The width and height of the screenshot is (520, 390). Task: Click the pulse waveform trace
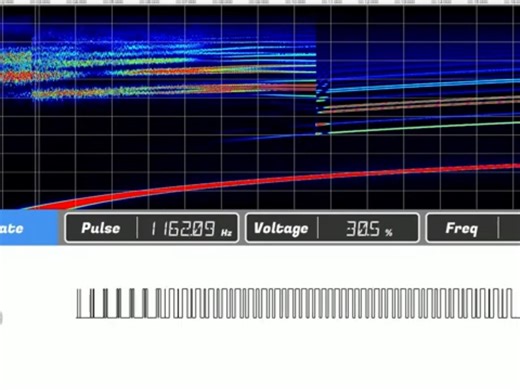point(298,303)
